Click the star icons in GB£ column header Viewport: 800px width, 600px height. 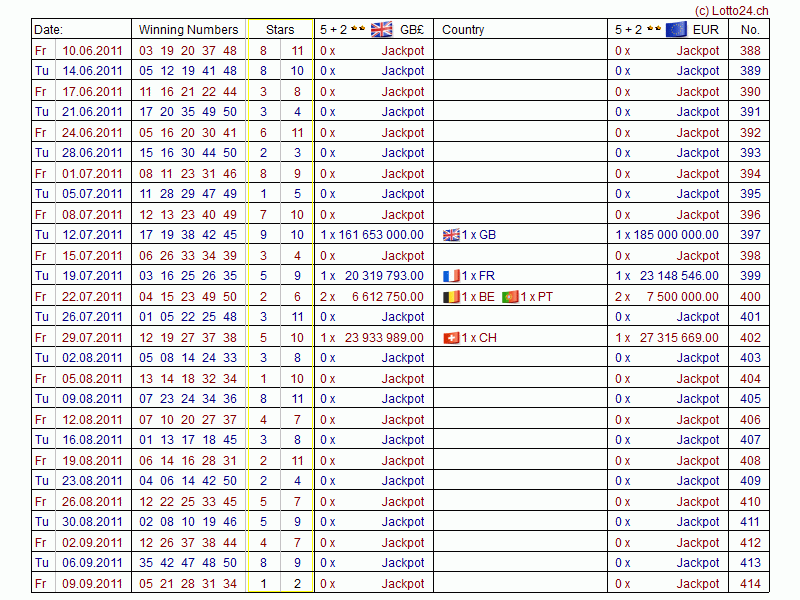tap(359, 30)
